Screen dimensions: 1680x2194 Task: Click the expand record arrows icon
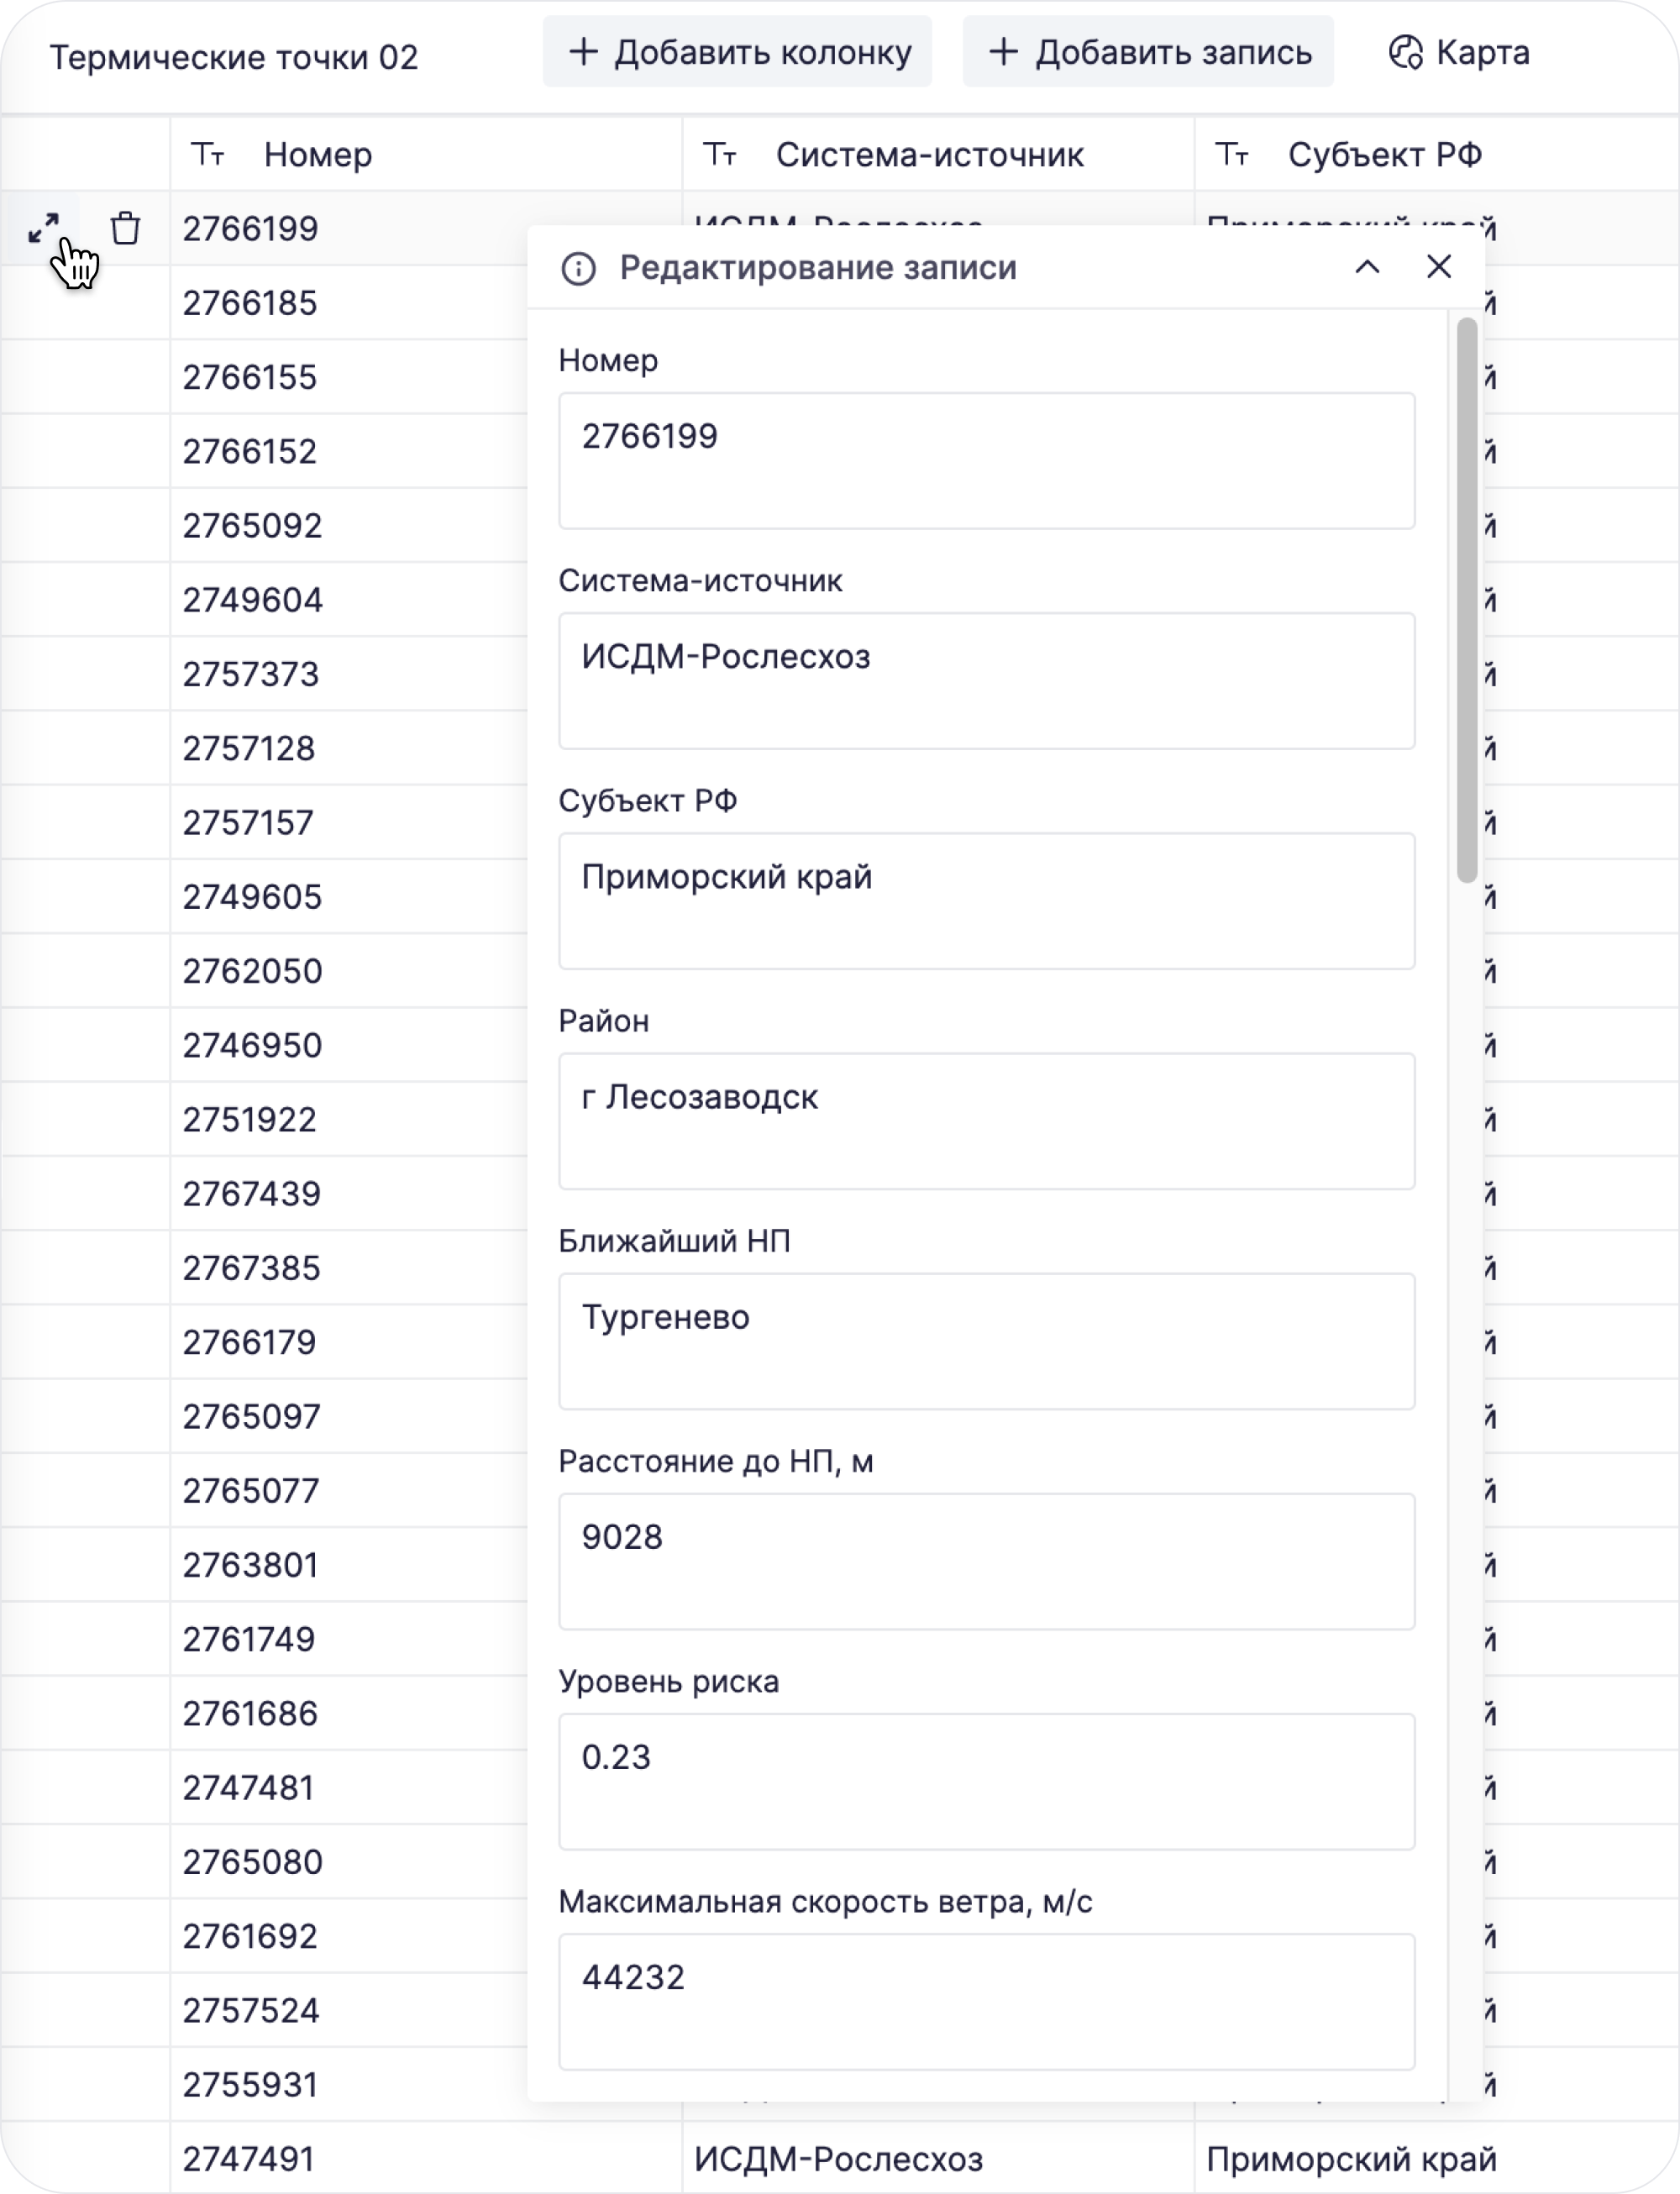(43, 228)
